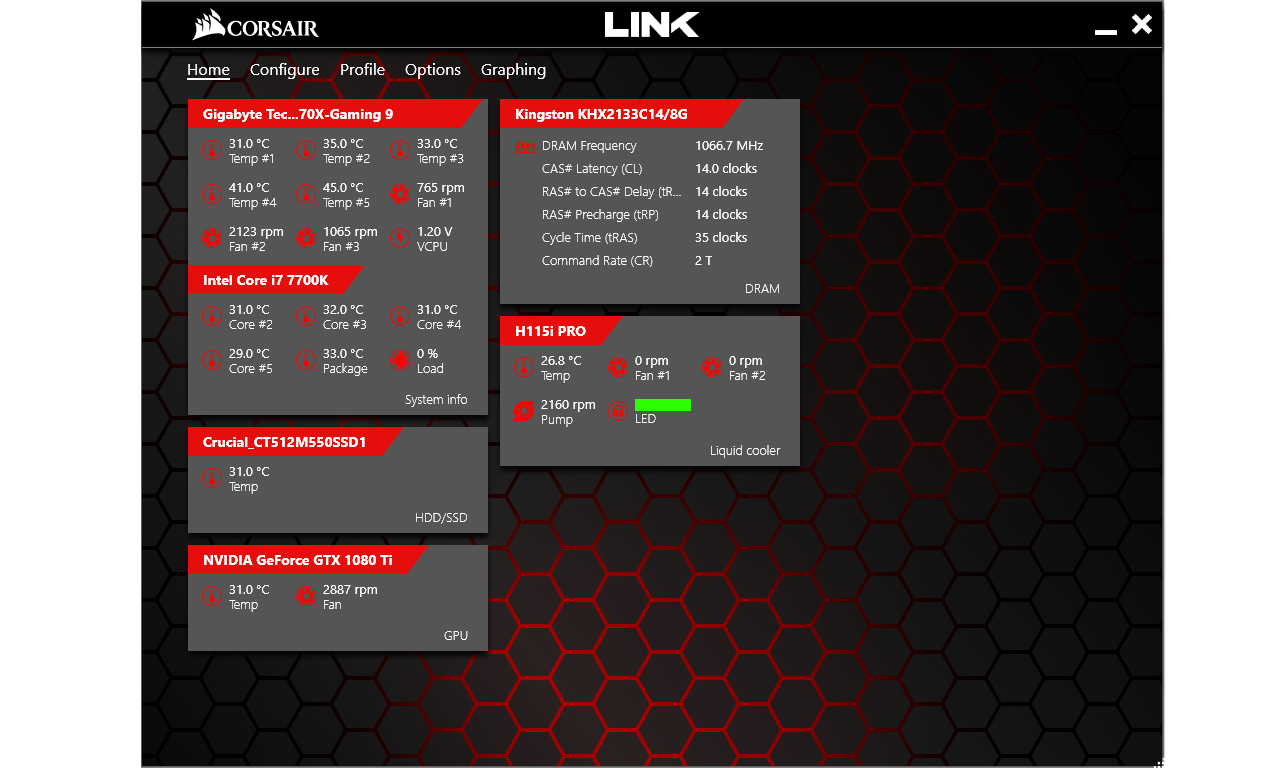Click the motherboard Fan #1 icon
This screenshot has width=1280, height=768.
(400, 194)
